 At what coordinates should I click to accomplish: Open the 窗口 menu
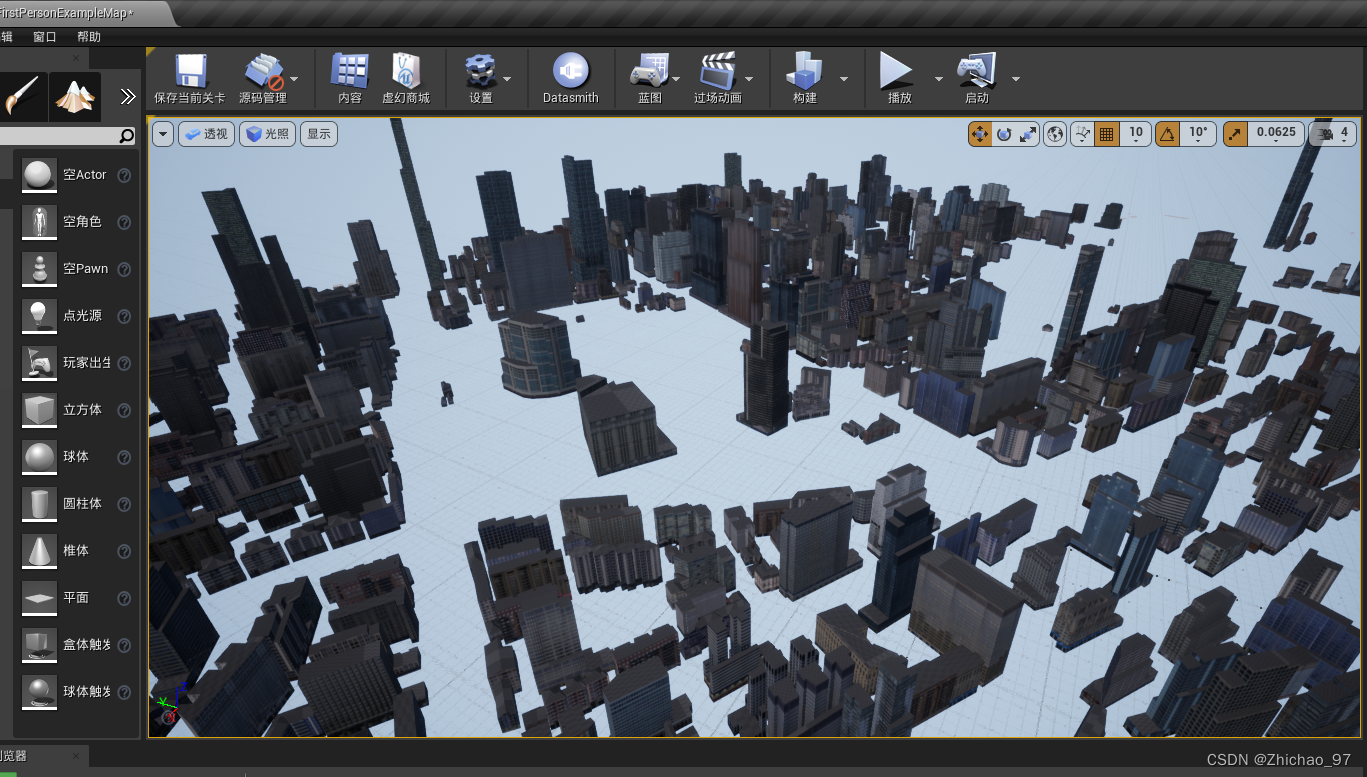click(45, 36)
